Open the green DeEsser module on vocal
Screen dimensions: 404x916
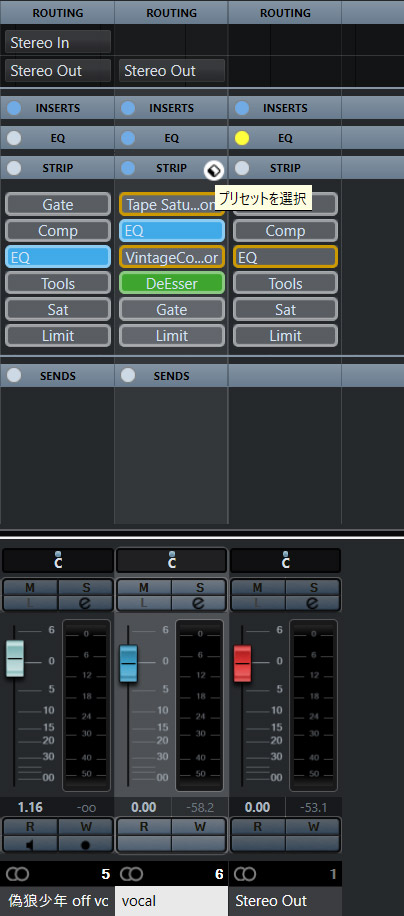pos(172,283)
